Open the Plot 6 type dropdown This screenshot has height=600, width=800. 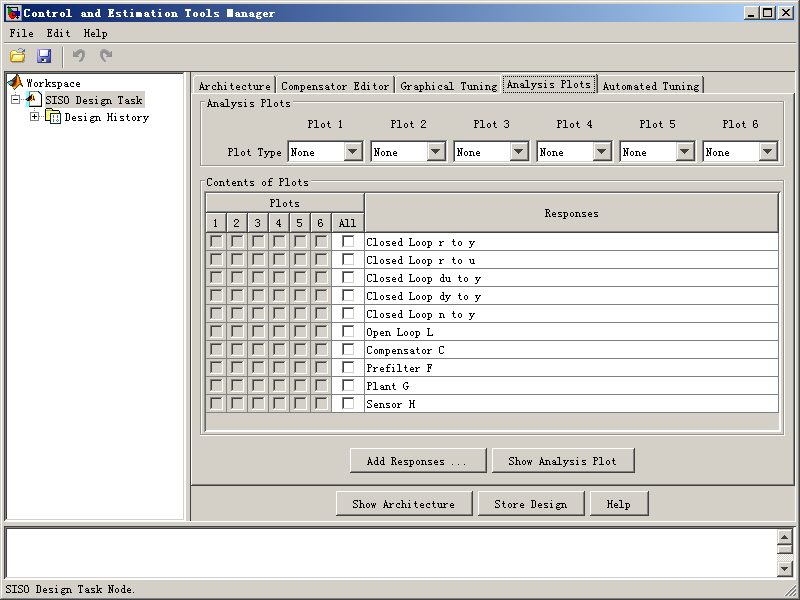[x=768, y=152]
